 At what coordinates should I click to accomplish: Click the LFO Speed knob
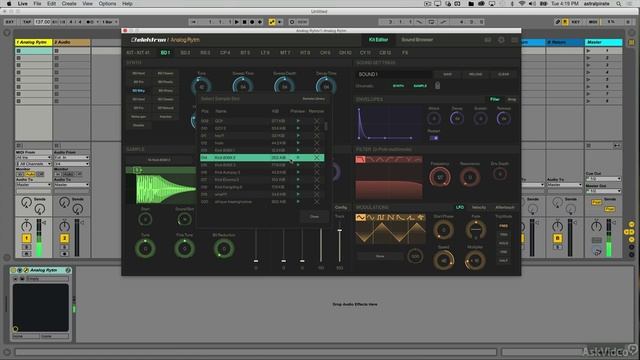pyautogui.click(x=443, y=260)
